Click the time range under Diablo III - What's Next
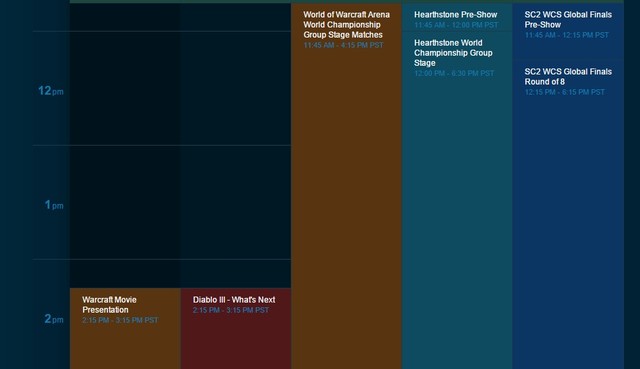Image resolution: width=640 pixels, height=369 pixels. [231, 310]
